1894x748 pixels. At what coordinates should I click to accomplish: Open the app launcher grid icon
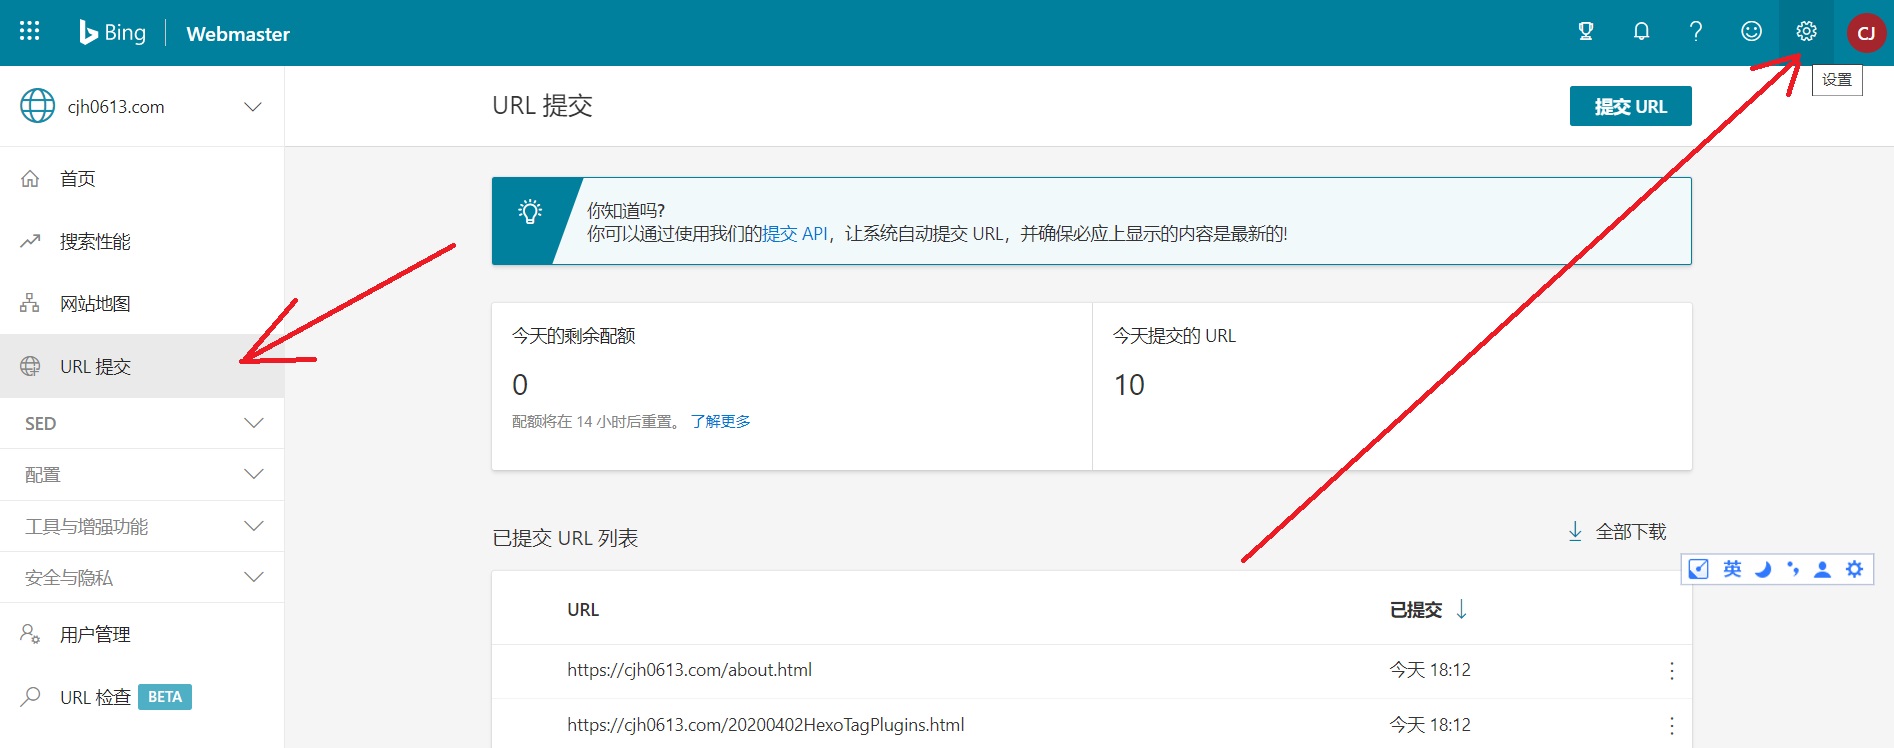(29, 31)
